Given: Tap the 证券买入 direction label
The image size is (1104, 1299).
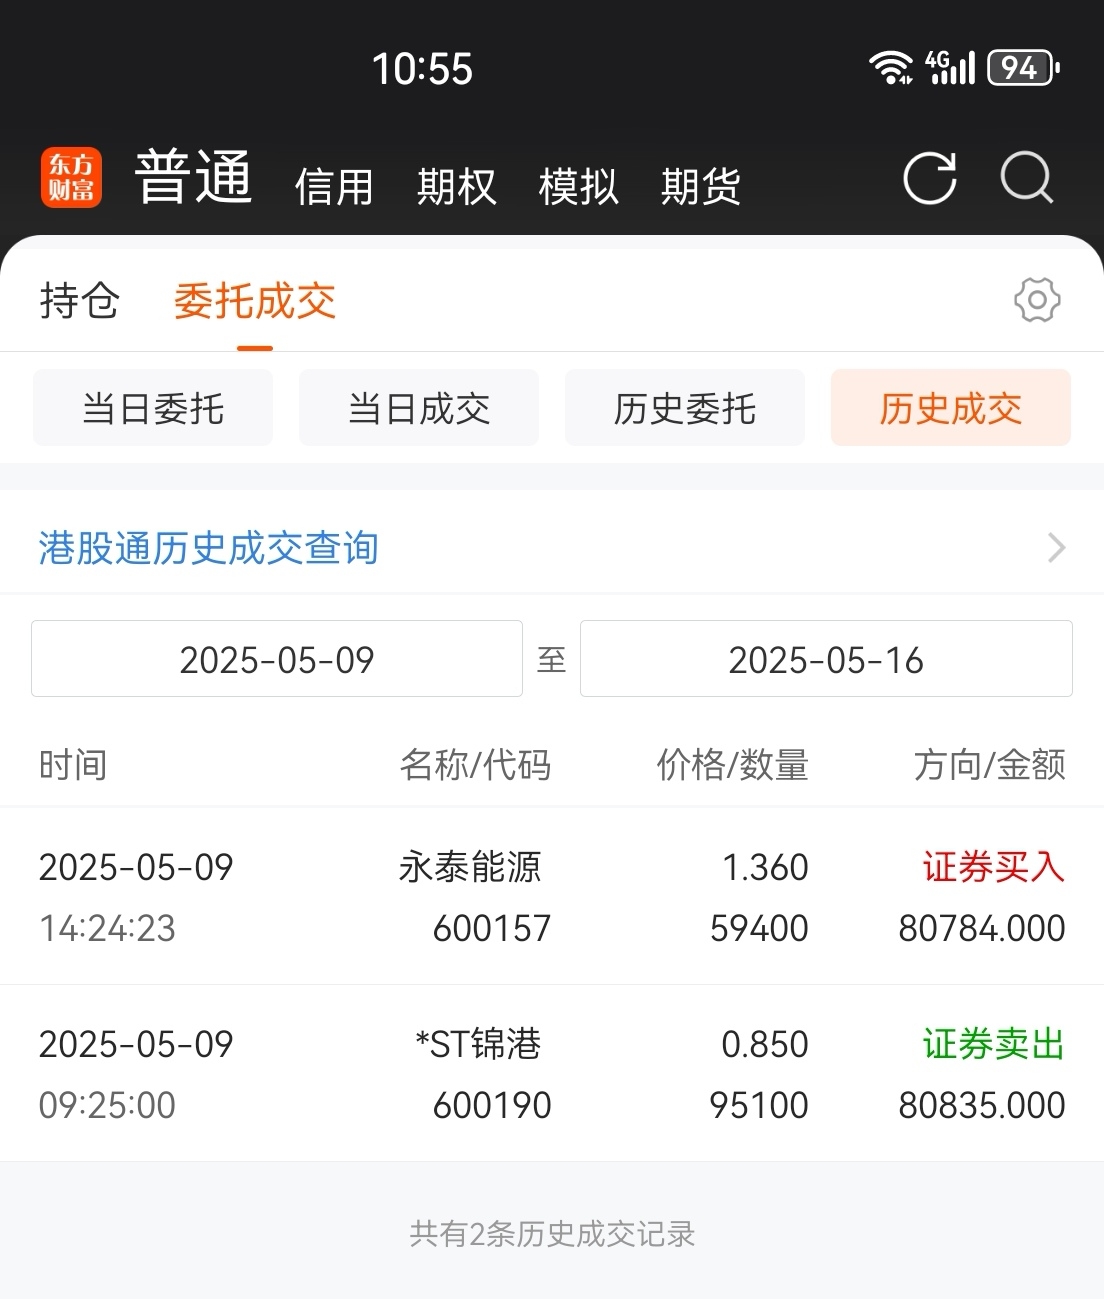Looking at the screenshot, I should tap(994, 867).
